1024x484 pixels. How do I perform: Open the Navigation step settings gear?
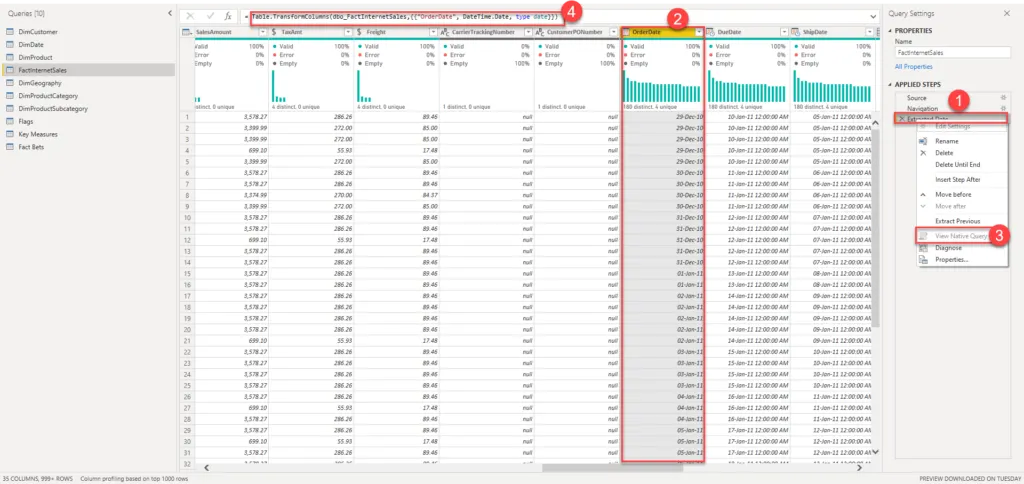[1003, 108]
